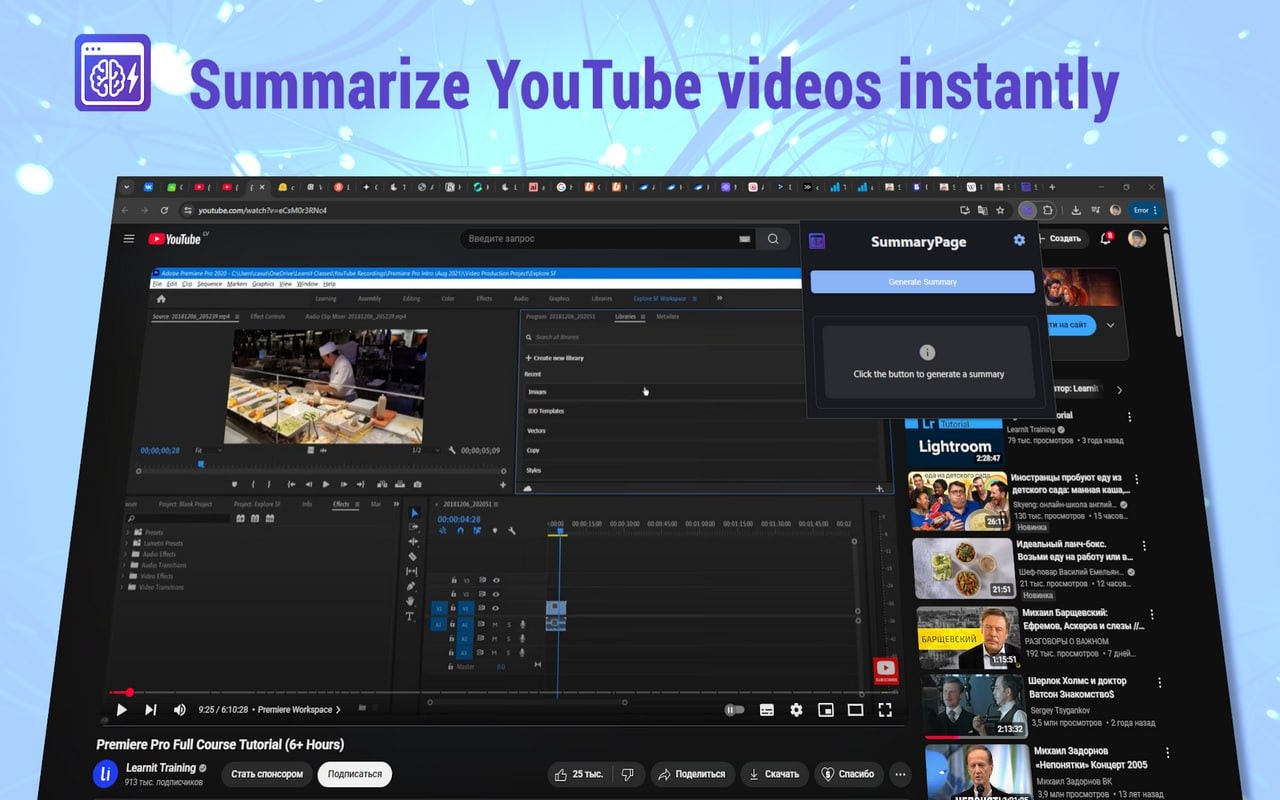Reload the page with the refresh icon
Image resolution: width=1280 pixels, height=800 pixels.
pos(163,210)
